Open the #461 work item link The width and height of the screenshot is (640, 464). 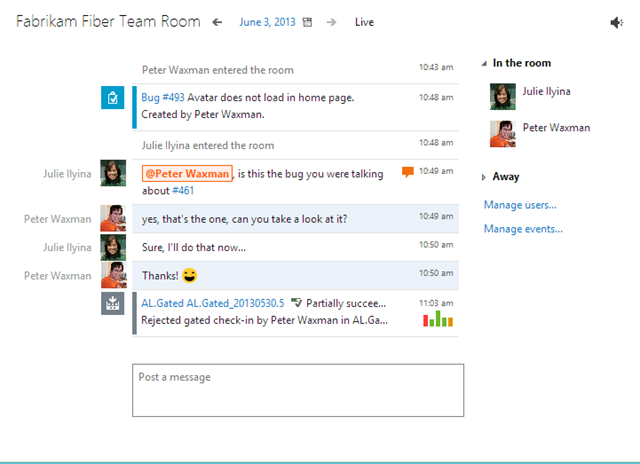click(x=183, y=190)
